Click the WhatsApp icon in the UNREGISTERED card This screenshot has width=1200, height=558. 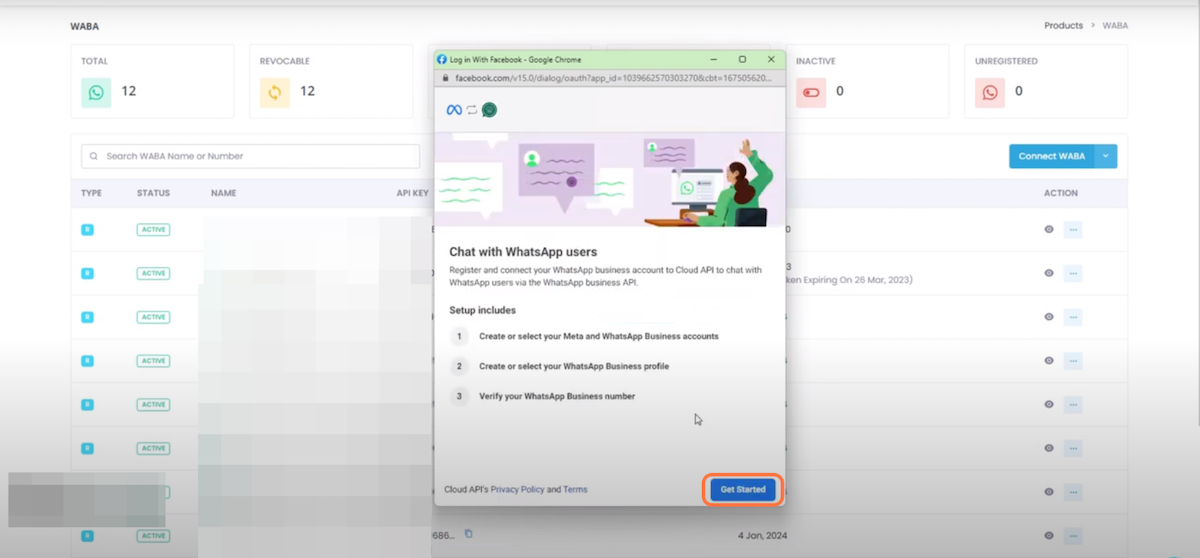990,92
